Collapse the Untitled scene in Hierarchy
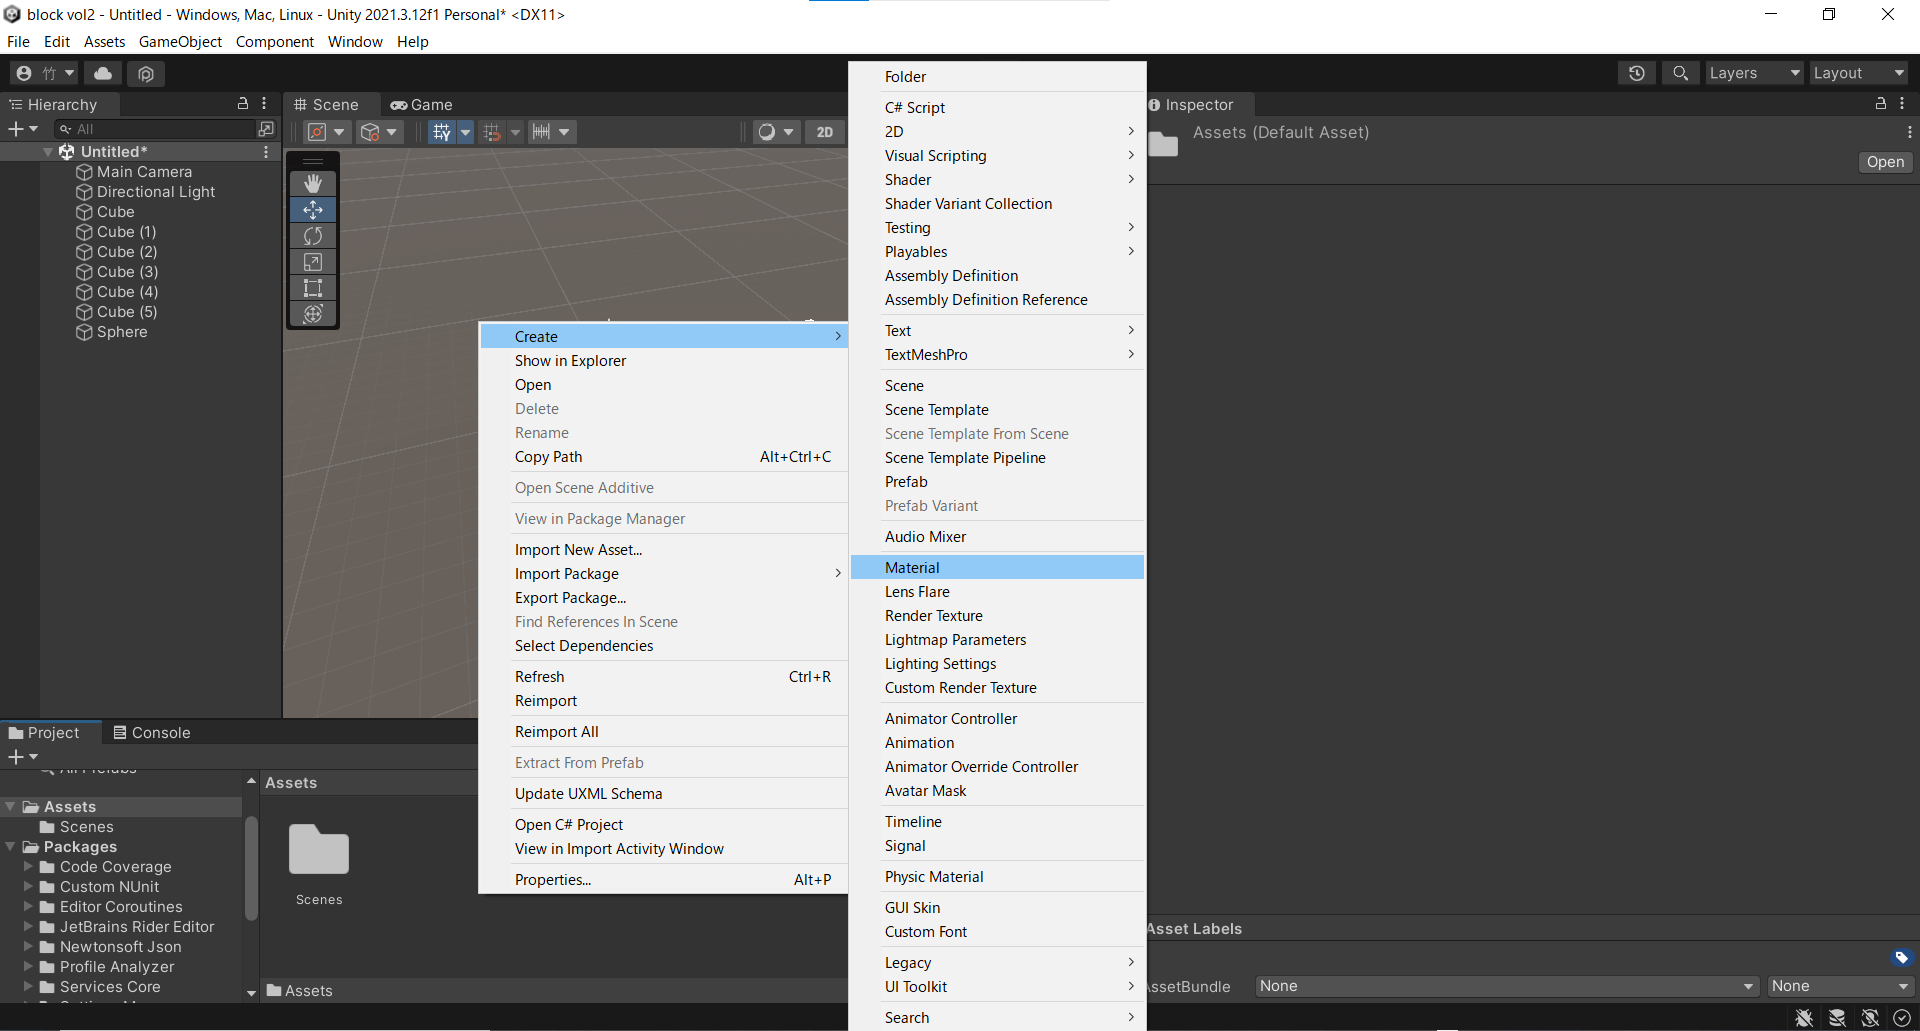This screenshot has width=1920, height=1031. pos(48,152)
